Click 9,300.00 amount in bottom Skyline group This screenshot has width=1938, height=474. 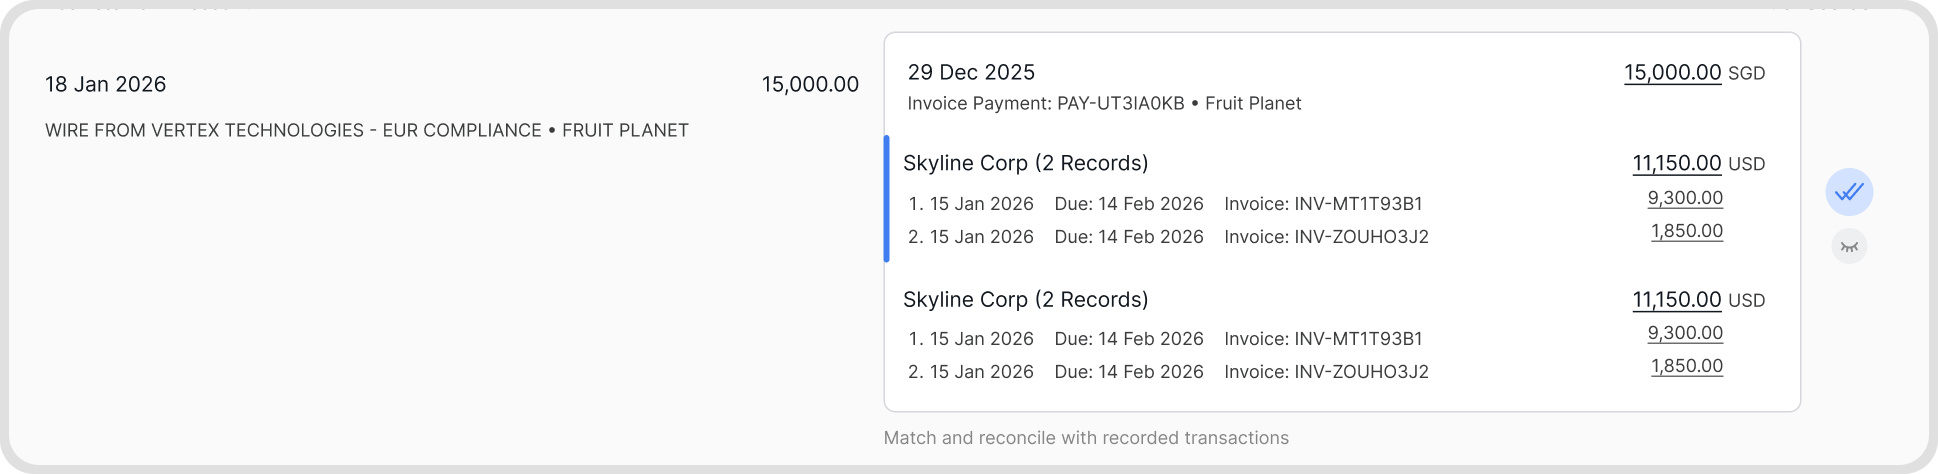pos(1685,333)
